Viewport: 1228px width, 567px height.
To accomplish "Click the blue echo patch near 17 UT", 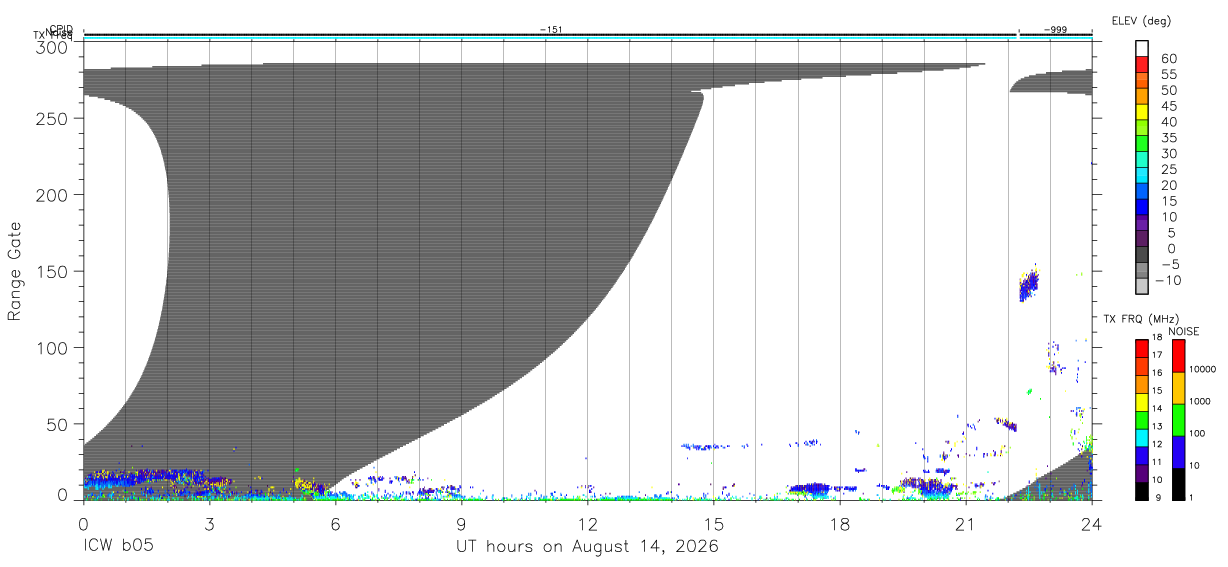I will [809, 489].
